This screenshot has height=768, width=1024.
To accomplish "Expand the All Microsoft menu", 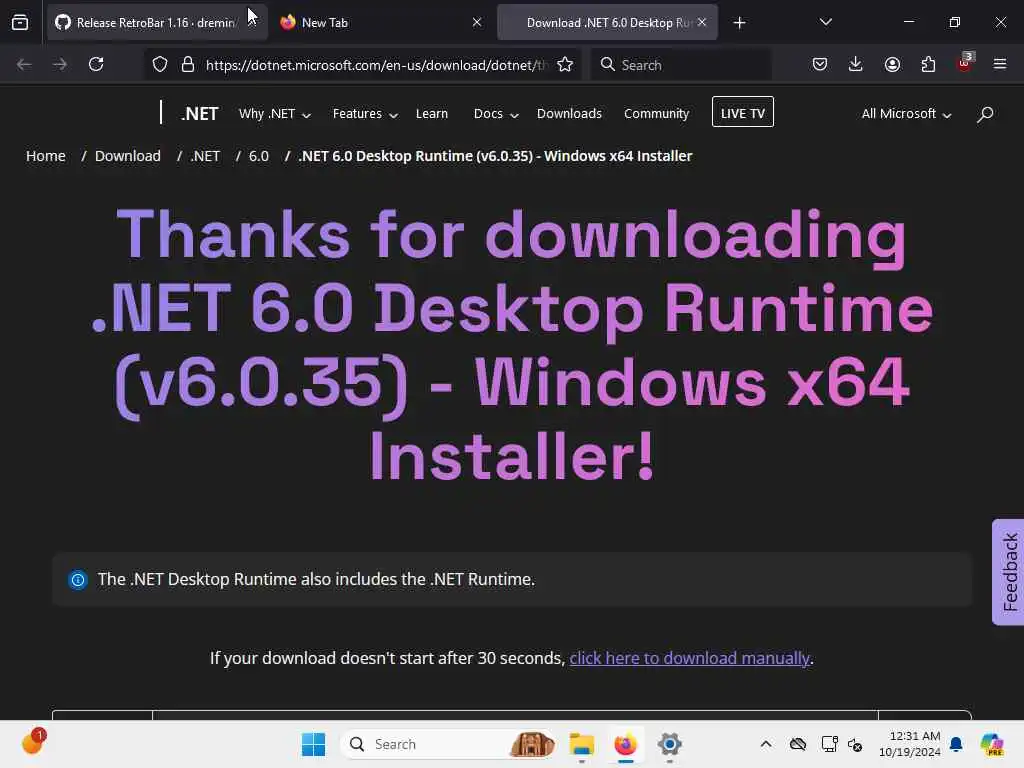I will (x=906, y=114).
